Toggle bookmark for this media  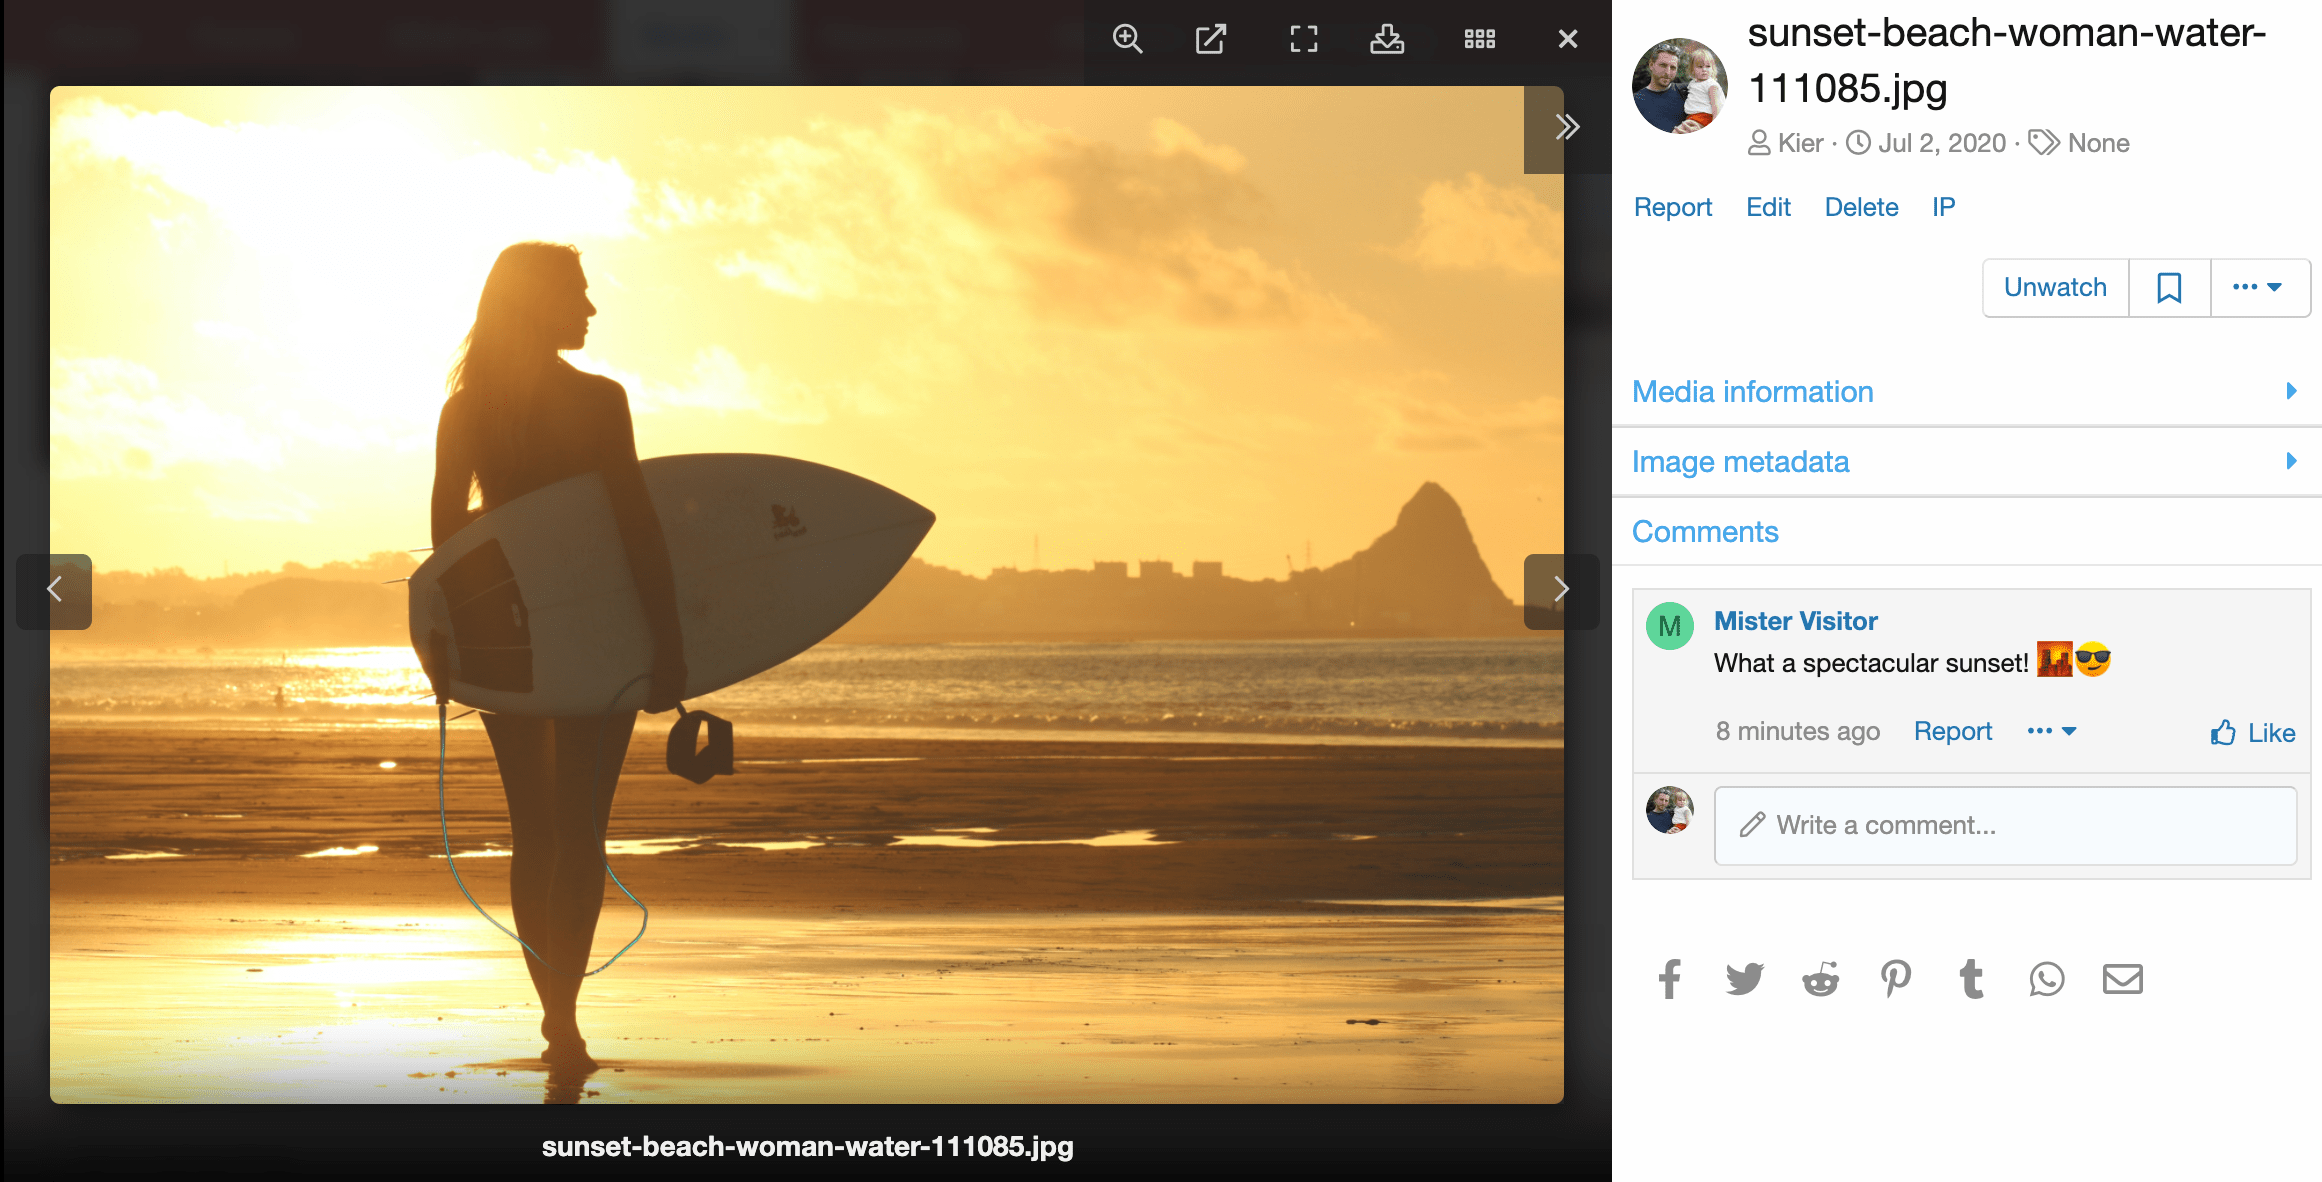tap(2169, 288)
